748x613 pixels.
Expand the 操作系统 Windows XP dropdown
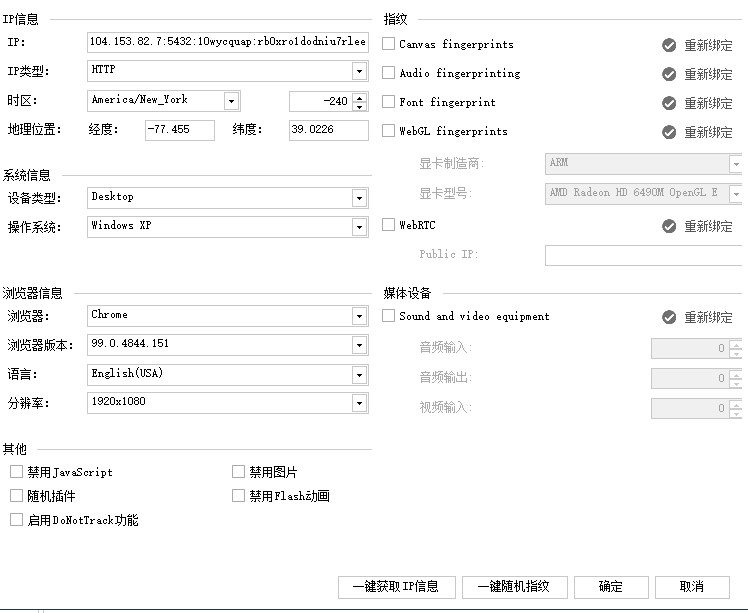[x=359, y=227]
